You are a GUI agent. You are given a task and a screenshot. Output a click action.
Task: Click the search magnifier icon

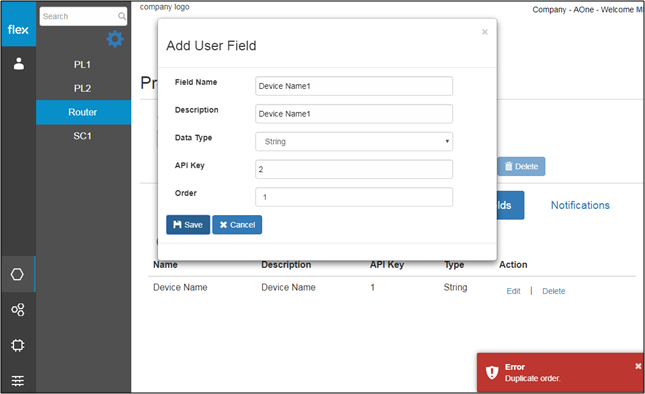click(122, 16)
